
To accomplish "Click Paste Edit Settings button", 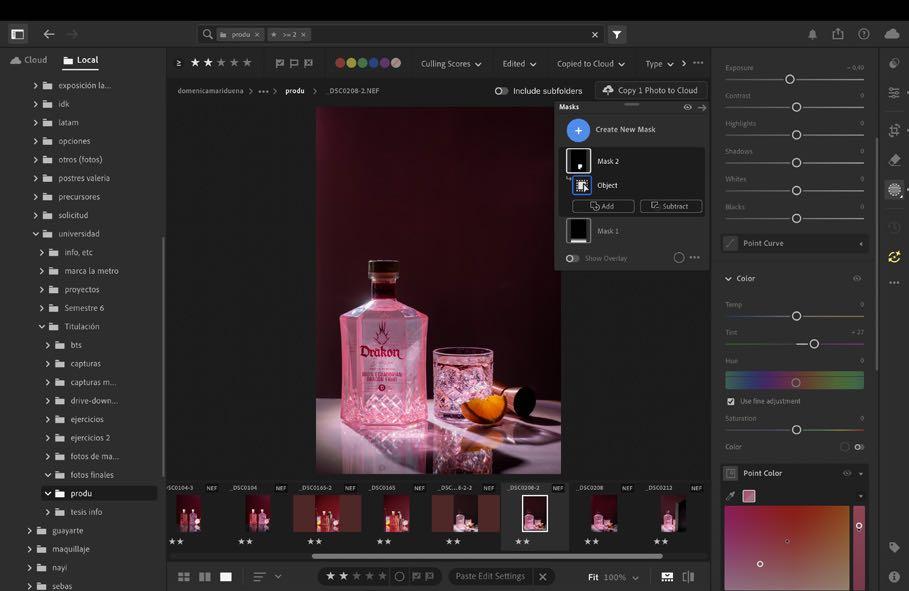I will (490, 577).
